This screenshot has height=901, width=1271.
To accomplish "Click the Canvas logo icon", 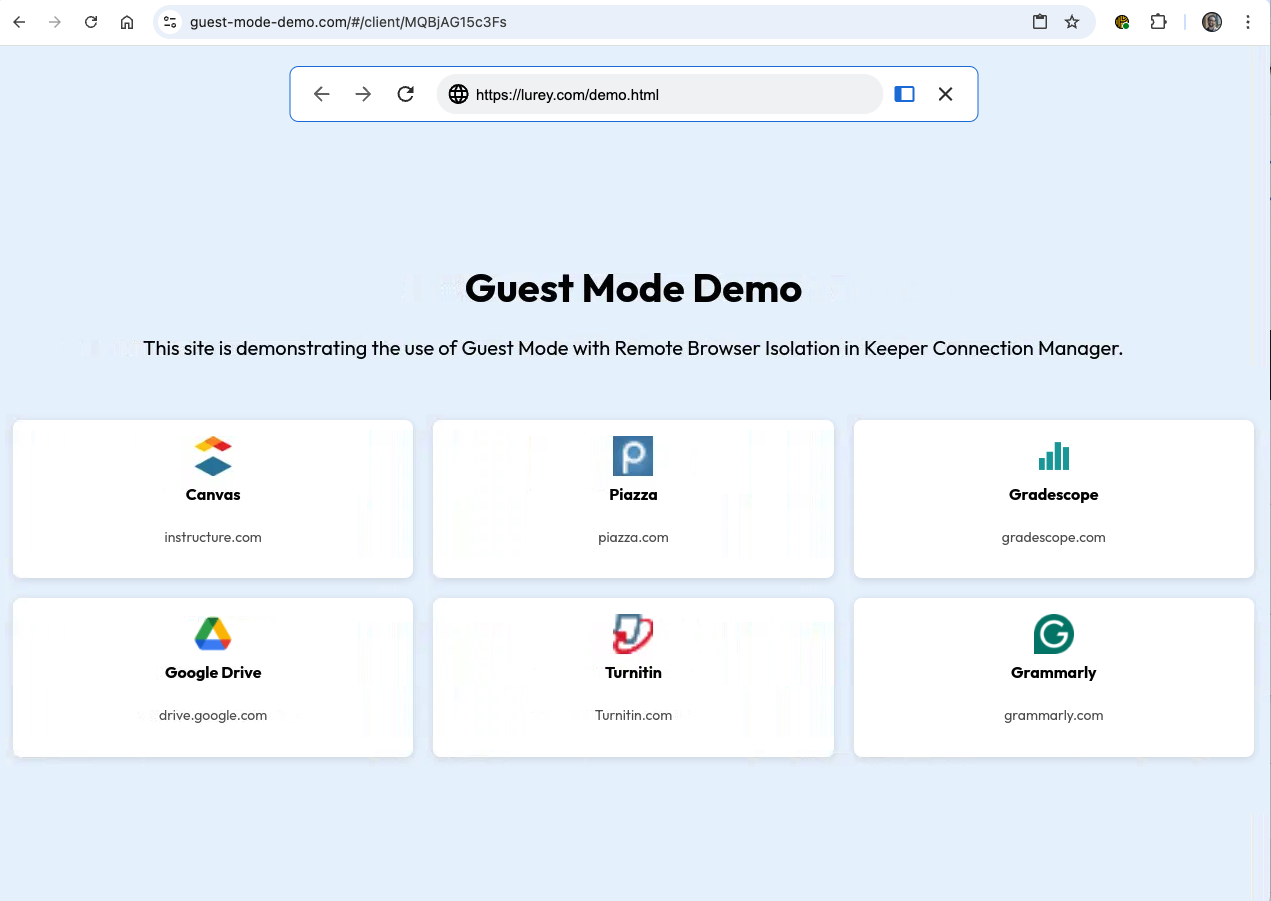I will [x=213, y=456].
